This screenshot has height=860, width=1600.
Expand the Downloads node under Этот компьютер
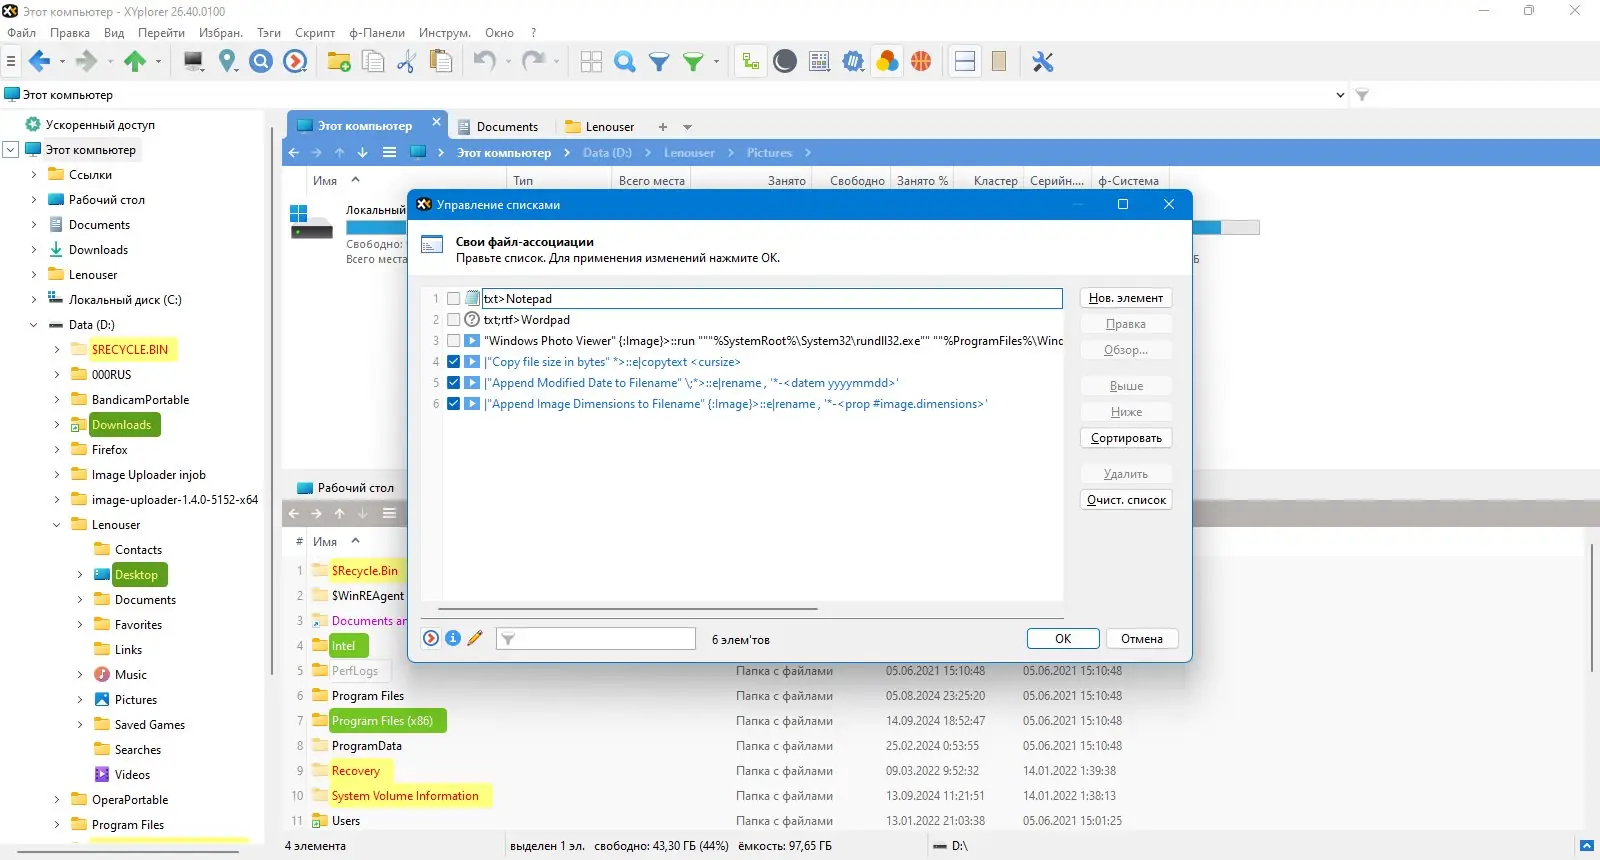coord(33,250)
